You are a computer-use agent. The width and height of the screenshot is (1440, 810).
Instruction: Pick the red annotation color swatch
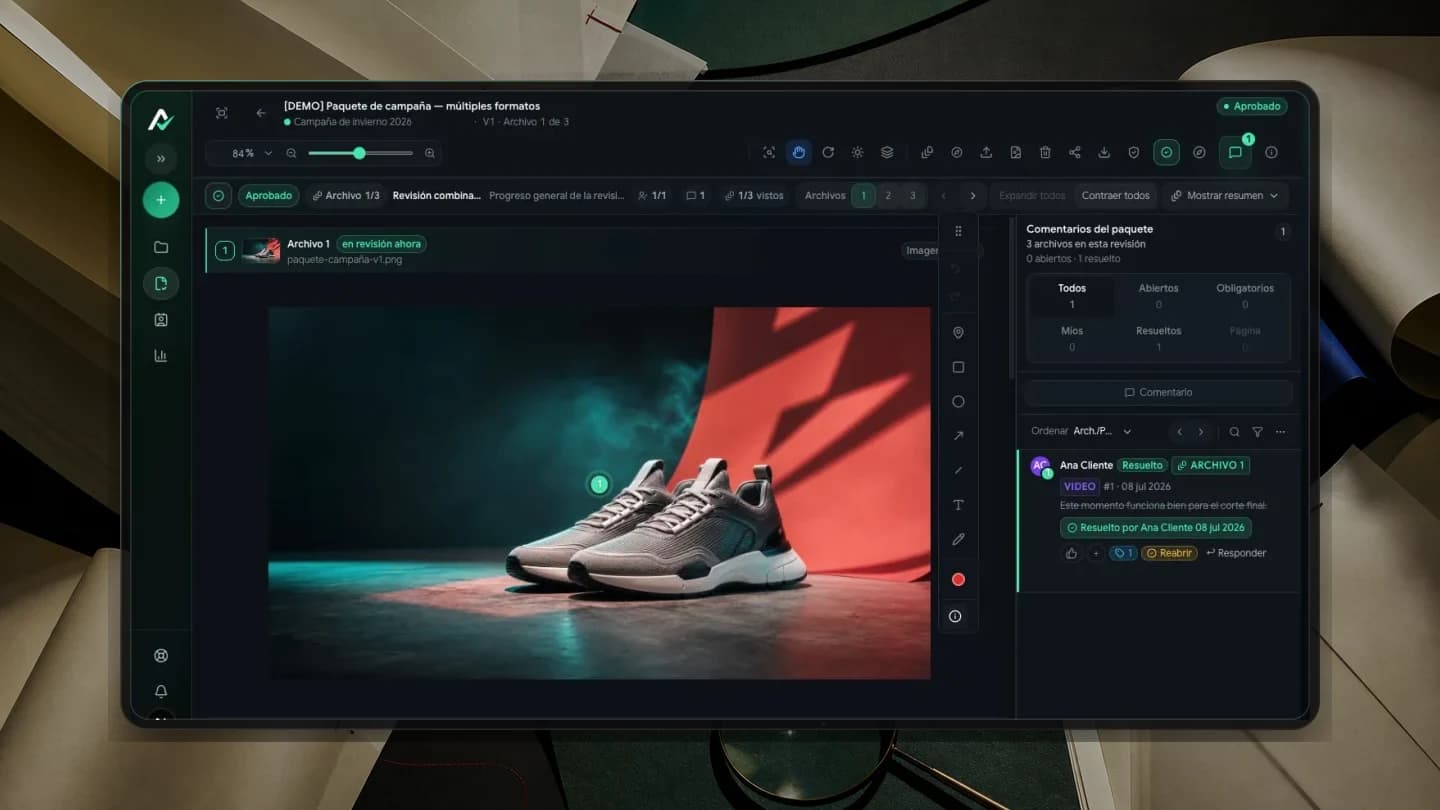click(958, 580)
